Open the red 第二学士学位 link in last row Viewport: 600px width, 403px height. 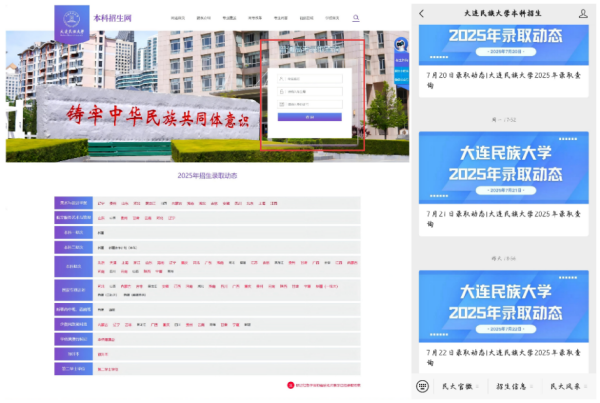pyautogui.click(x=108, y=369)
